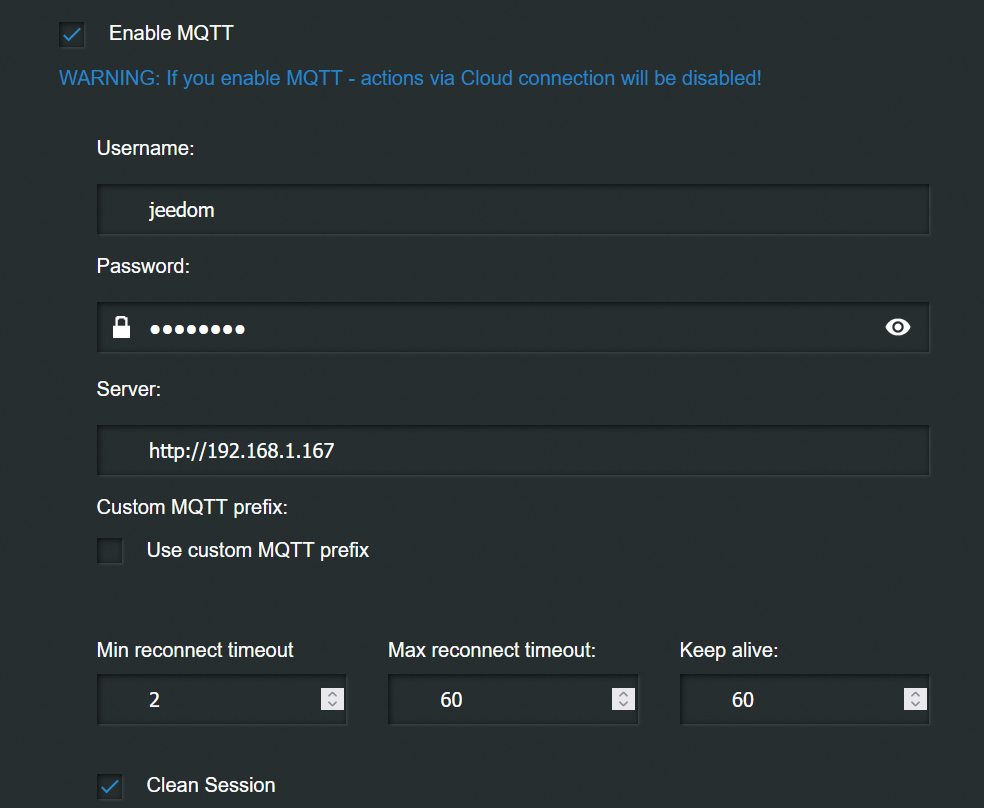The image size is (984, 808).
Task: Increase the Min reconnect timeout with the up arrow
Action: pos(332,694)
